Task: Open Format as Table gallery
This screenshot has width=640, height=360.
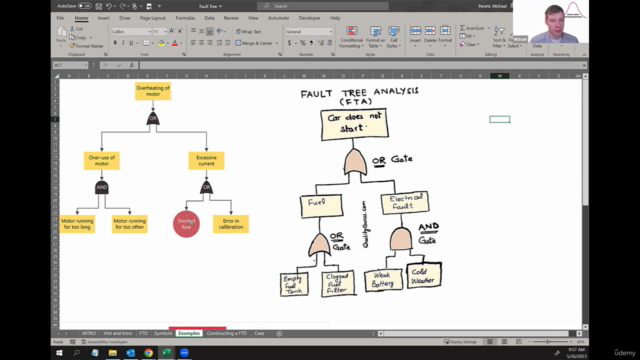Action: coord(375,37)
